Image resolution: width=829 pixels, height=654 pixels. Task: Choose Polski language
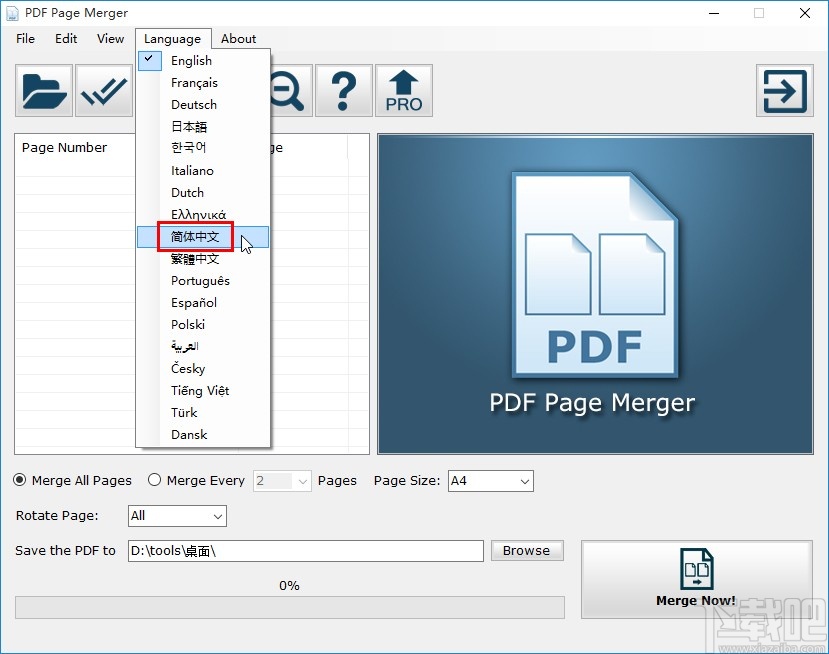pyautogui.click(x=203, y=325)
